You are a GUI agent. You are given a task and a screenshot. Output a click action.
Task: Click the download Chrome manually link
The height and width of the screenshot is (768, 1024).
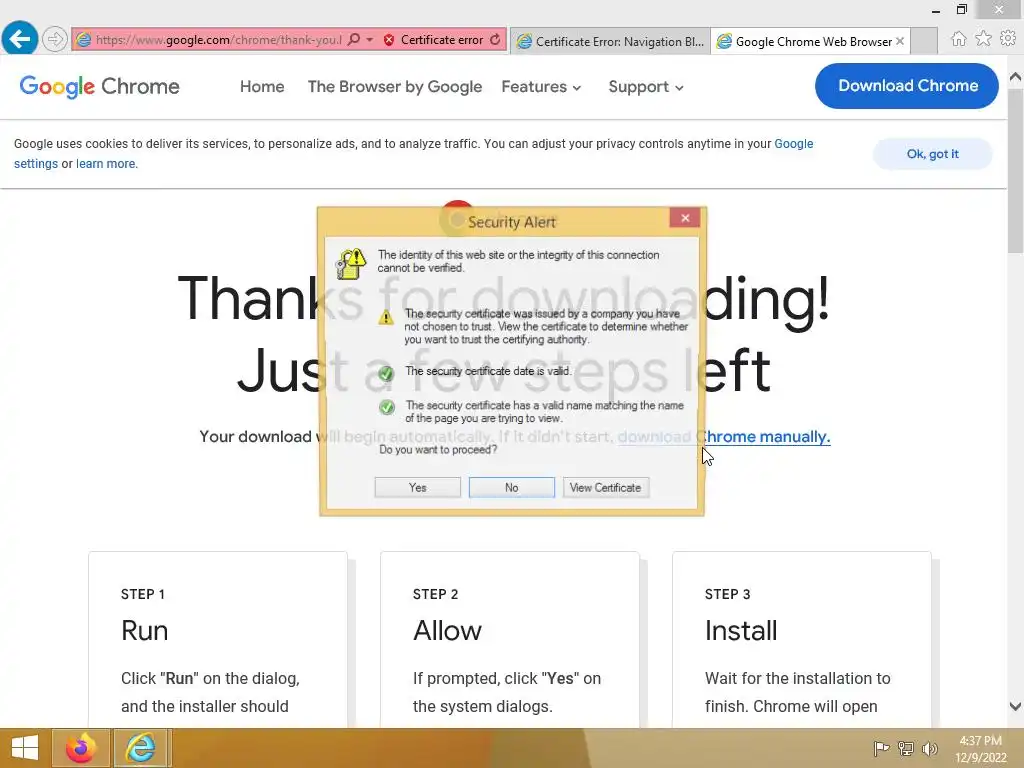coord(724,436)
